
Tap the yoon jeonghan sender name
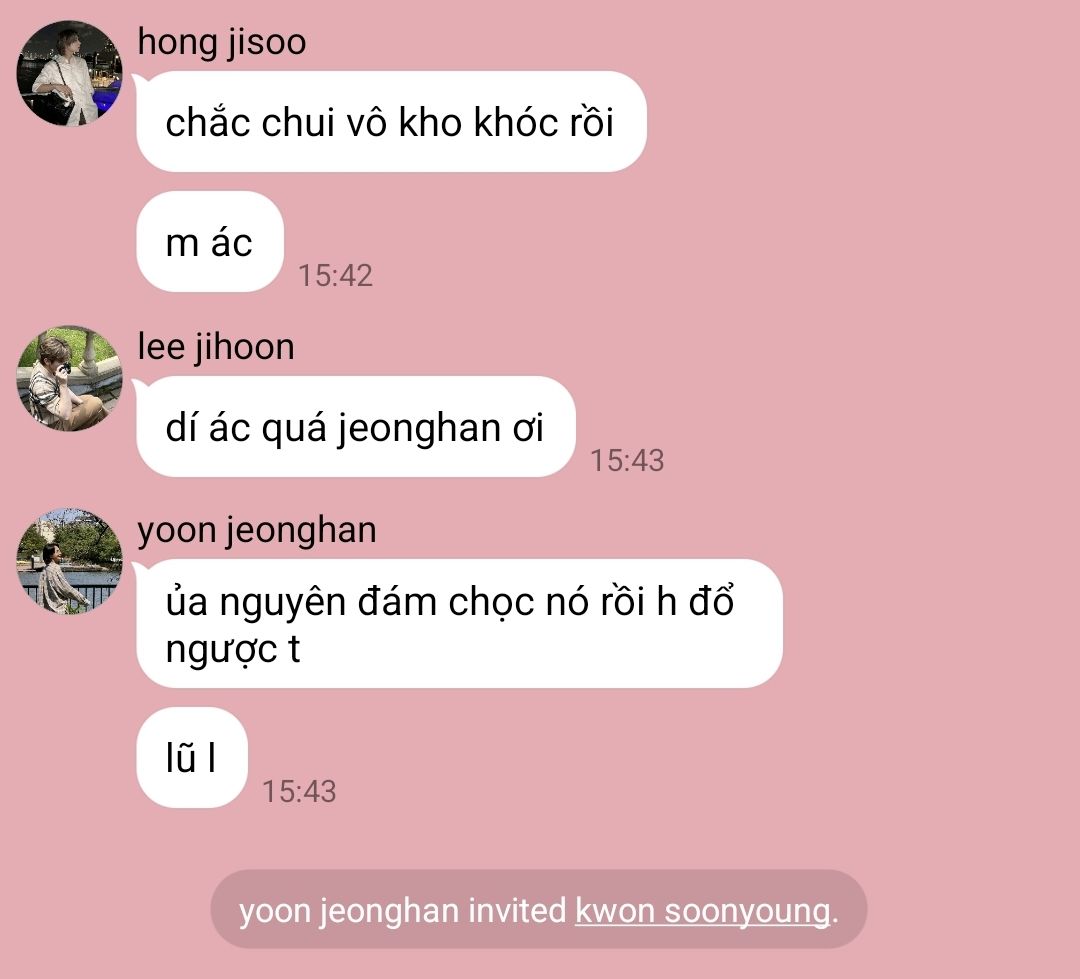tap(257, 530)
